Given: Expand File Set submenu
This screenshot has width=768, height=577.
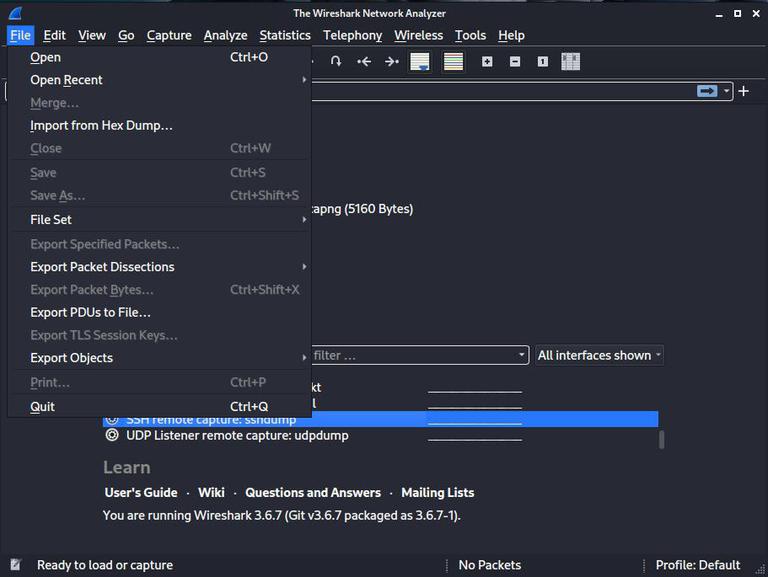Looking at the screenshot, I should [160, 219].
